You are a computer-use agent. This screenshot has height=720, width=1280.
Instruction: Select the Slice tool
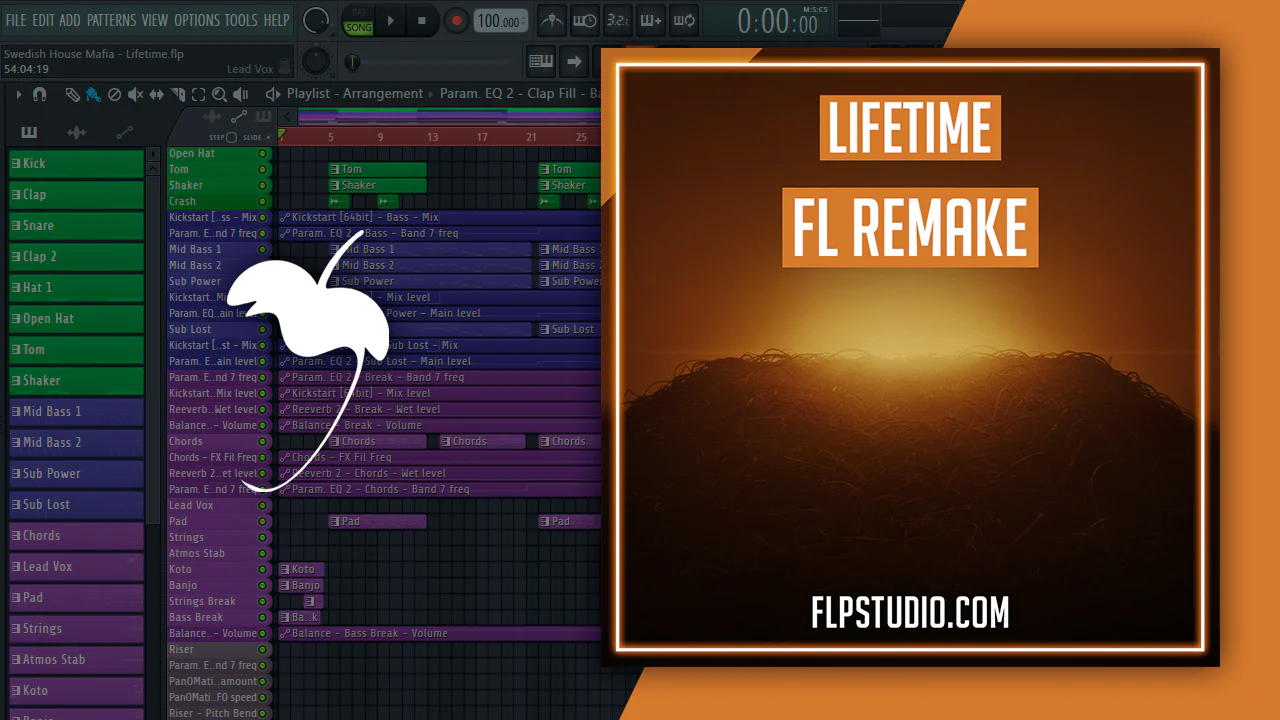(x=177, y=94)
